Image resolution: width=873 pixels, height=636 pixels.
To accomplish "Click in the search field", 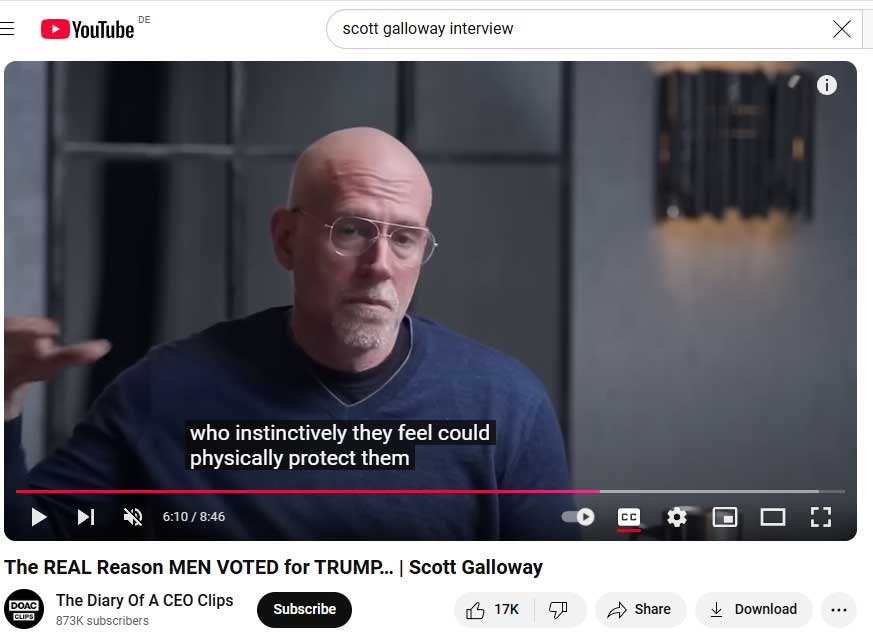I will coord(579,28).
